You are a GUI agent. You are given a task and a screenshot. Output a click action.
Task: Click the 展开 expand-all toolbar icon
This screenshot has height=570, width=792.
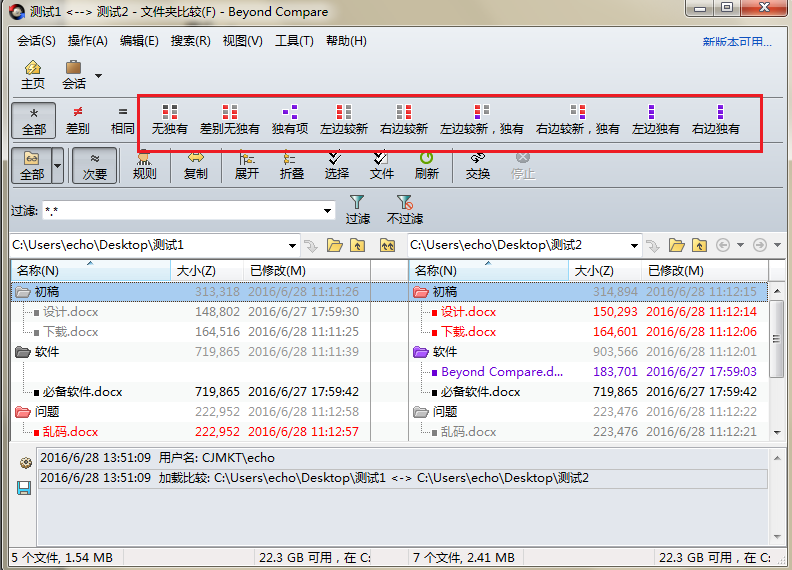coord(246,158)
